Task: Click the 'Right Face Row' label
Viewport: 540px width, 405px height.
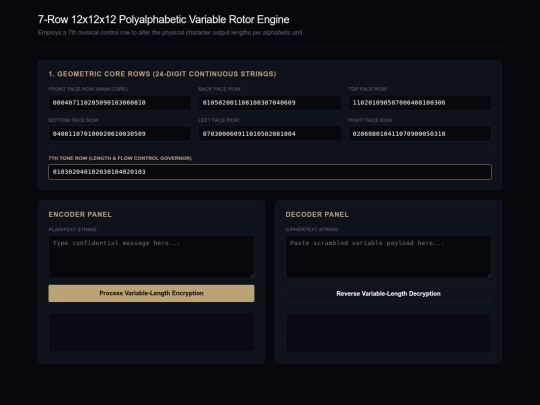Action: click(370, 120)
